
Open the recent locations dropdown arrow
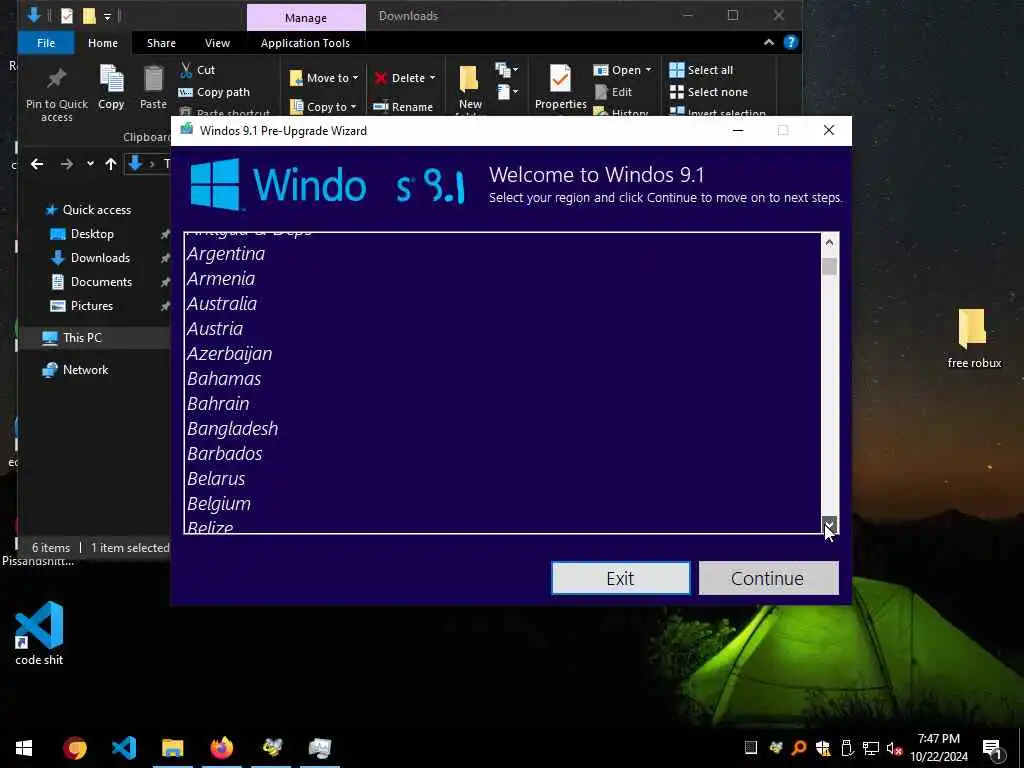click(90, 164)
